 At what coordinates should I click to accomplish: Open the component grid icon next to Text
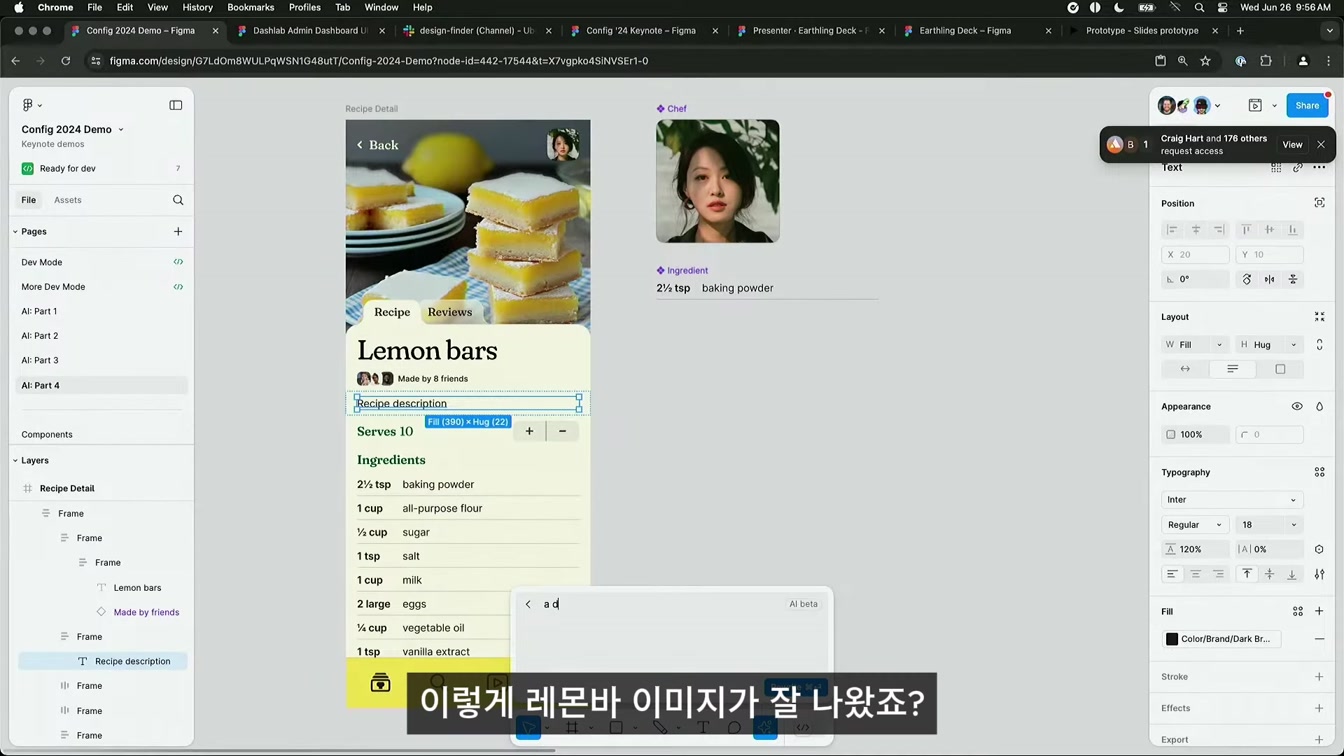pos(1276,167)
